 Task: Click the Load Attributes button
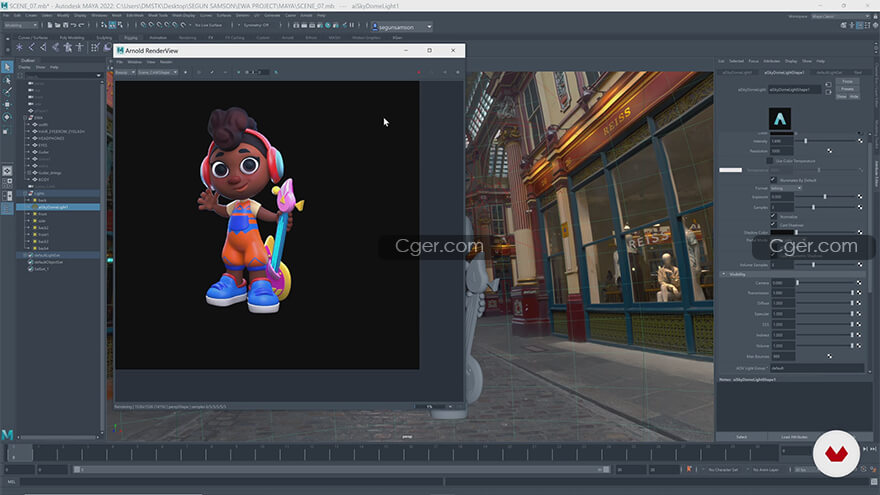(794, 437)
